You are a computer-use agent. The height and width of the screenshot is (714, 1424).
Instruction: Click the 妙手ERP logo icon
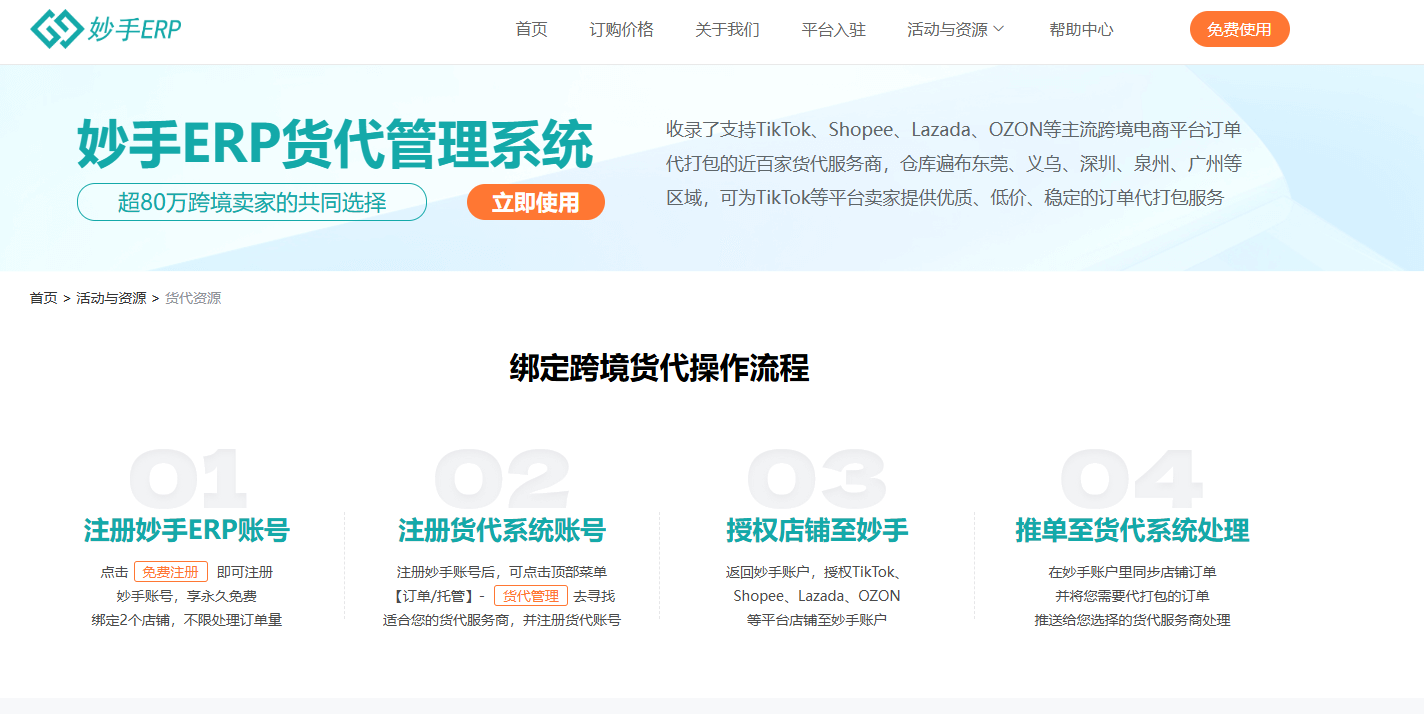click(56, 29)
